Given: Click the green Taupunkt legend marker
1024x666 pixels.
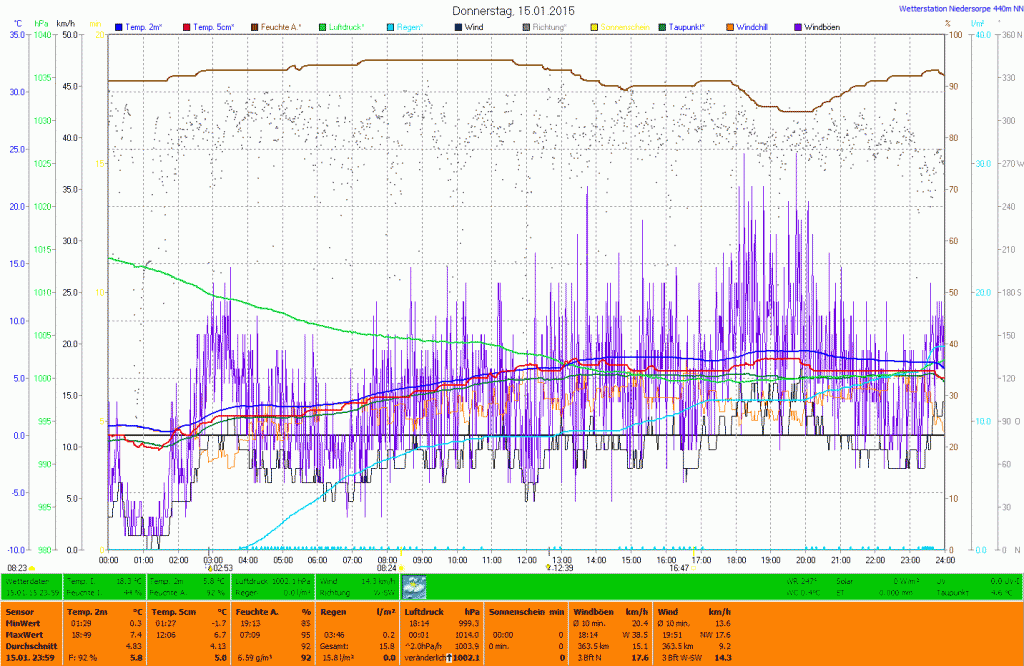Looking at the screenshot, I should 662,26.
